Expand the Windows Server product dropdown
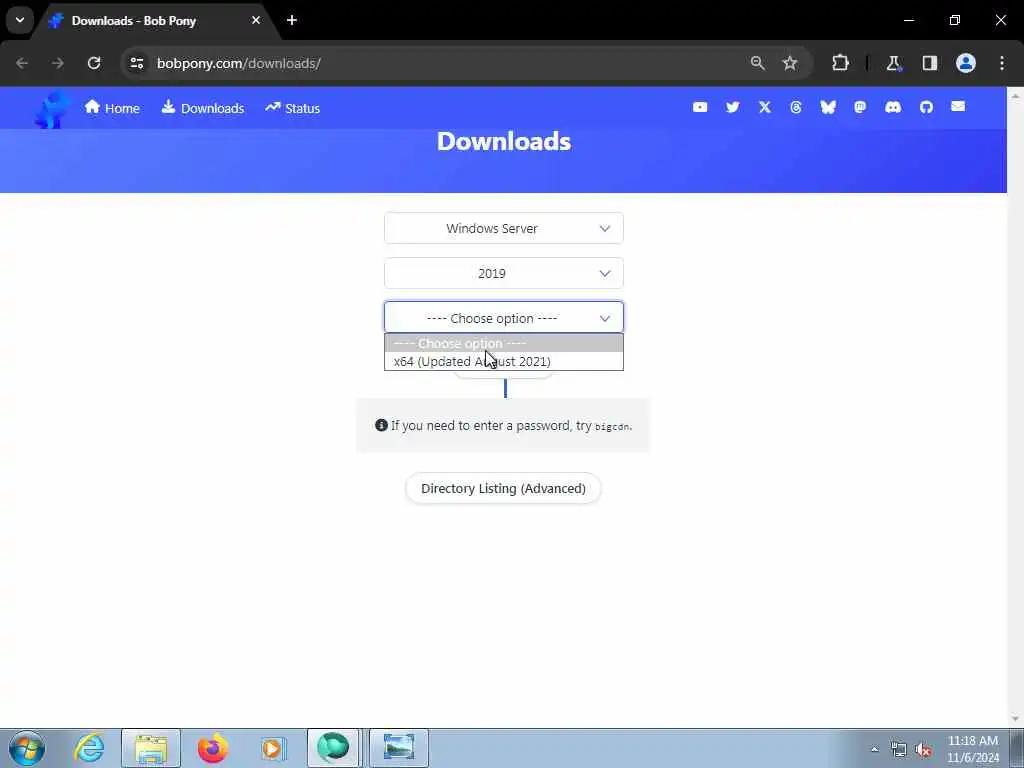The width and height of the screenshot is (1024, 768). [504, 228]
